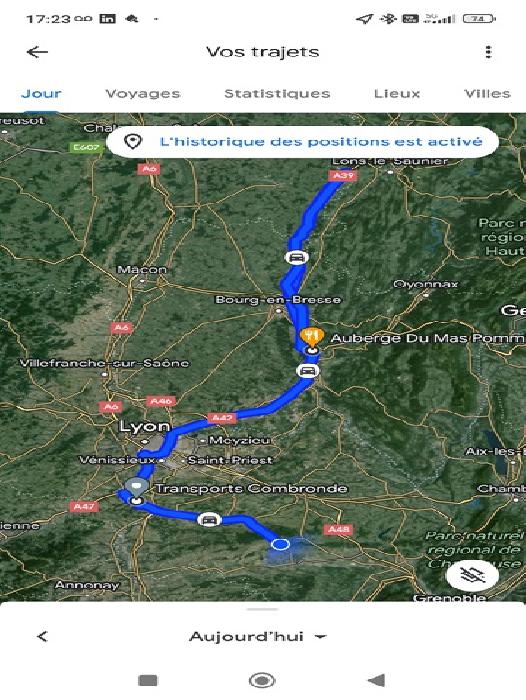This screenshot has height=700, width=526.
Task: Tap the Android home navigation button
Action: point(262,680)
